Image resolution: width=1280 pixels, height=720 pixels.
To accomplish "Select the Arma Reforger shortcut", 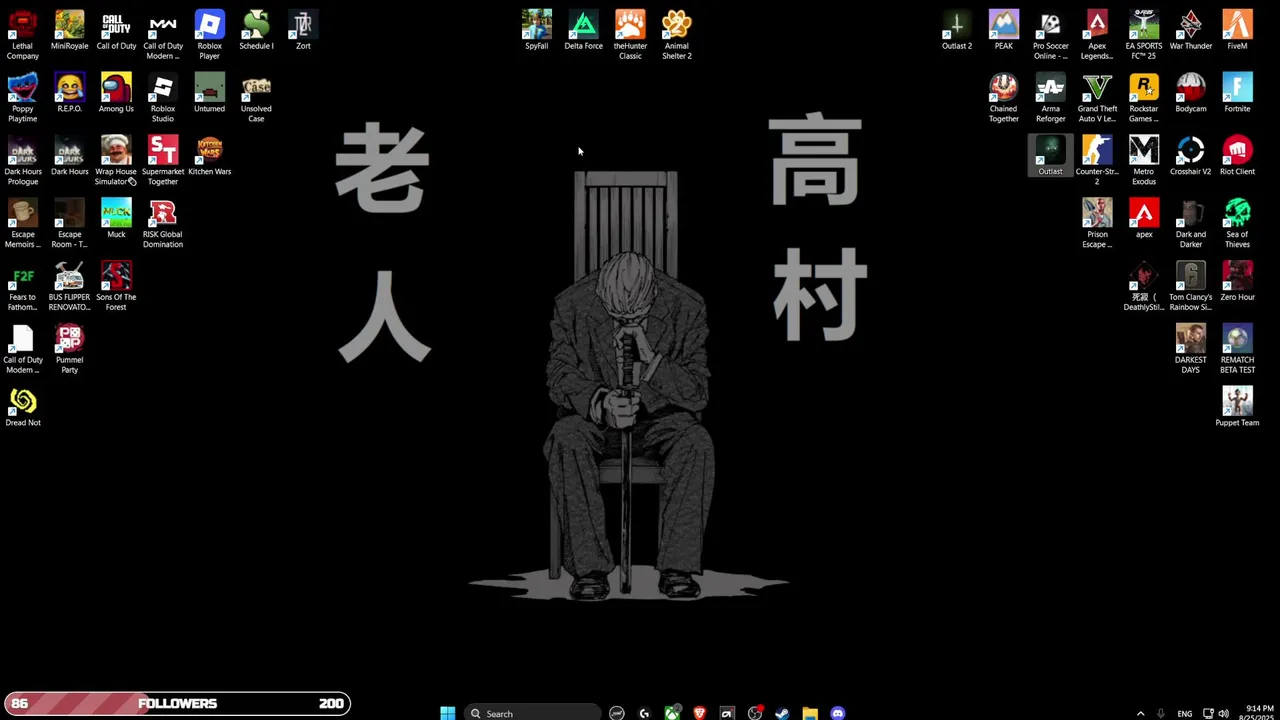I will click(1051, 98).
